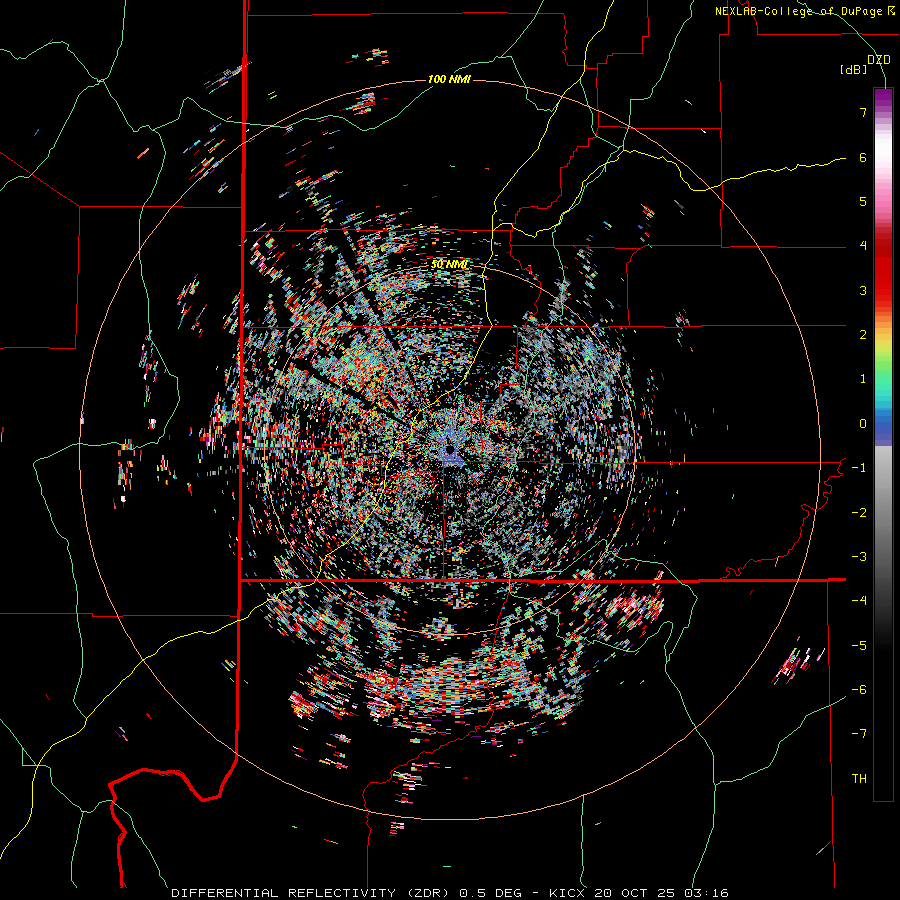Click the TH label on the color scale
The height and width of the screenshot is (900, 900).
[x=859, y=779]
